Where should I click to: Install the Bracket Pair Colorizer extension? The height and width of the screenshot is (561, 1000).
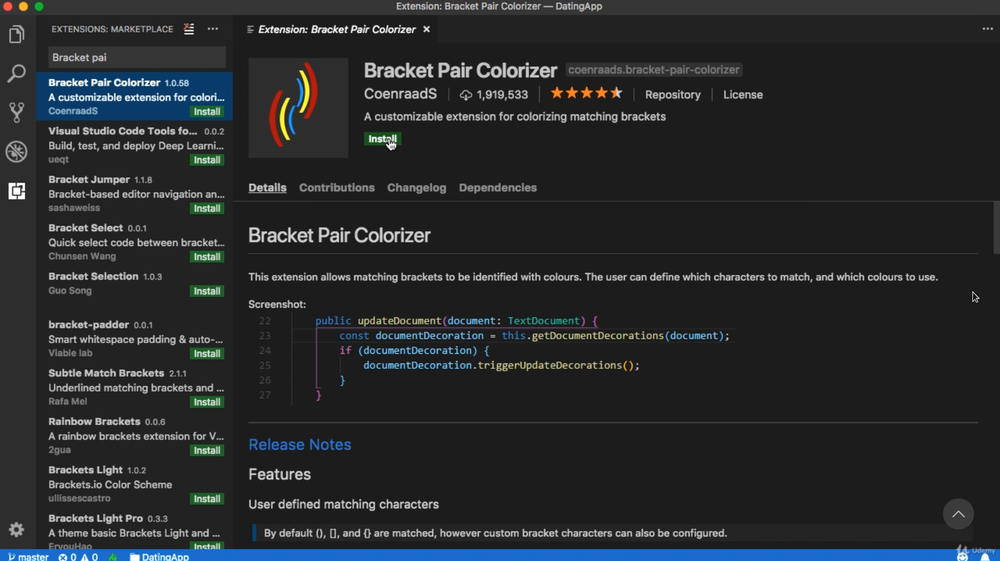pyautogui.click(x=382, y=139)
